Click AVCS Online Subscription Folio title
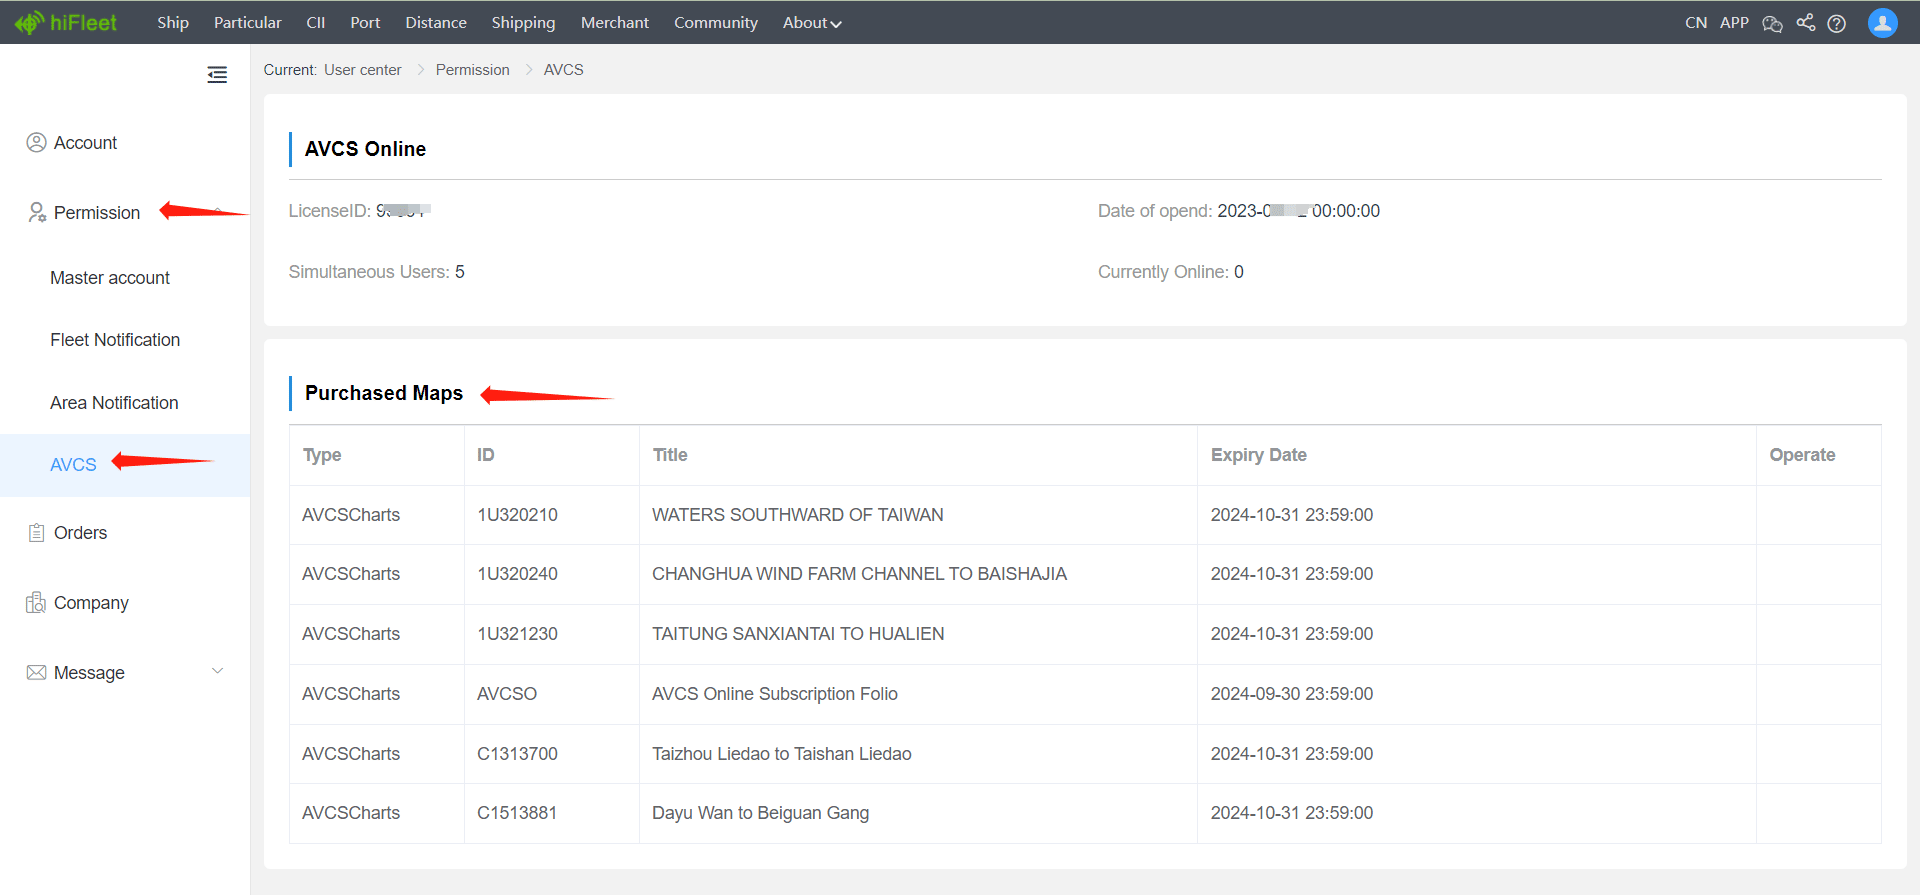The height and width of the screenshot is (895, 1920). tap(775, 694)
